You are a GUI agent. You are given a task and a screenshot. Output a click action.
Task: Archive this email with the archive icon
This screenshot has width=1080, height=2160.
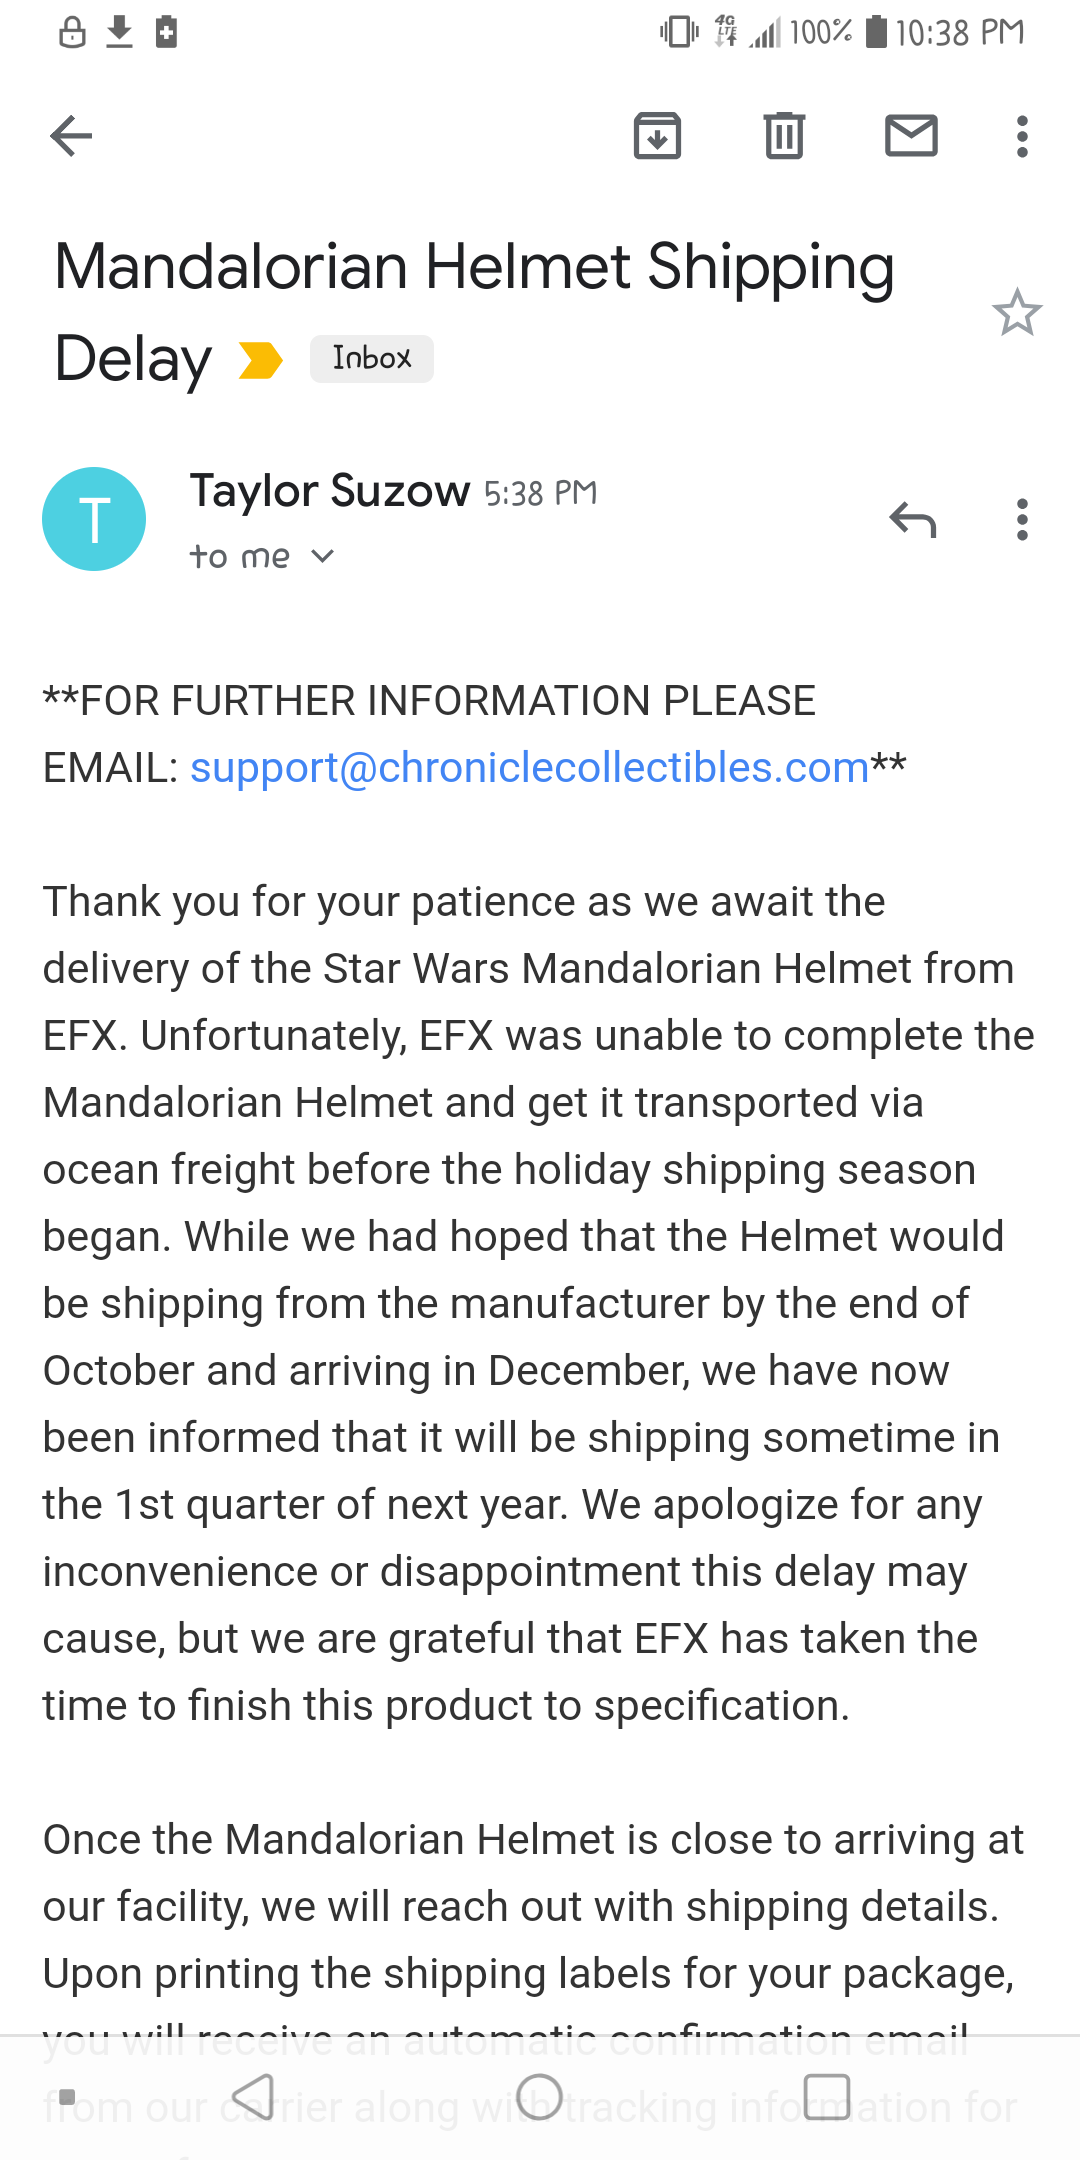pyautogui.click(x=657, y=136)
